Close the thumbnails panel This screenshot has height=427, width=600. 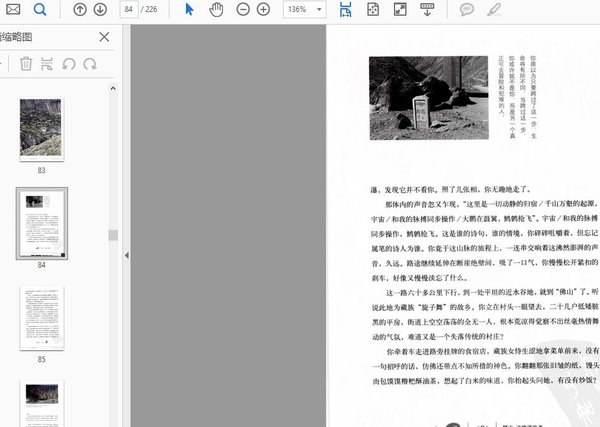104,37
